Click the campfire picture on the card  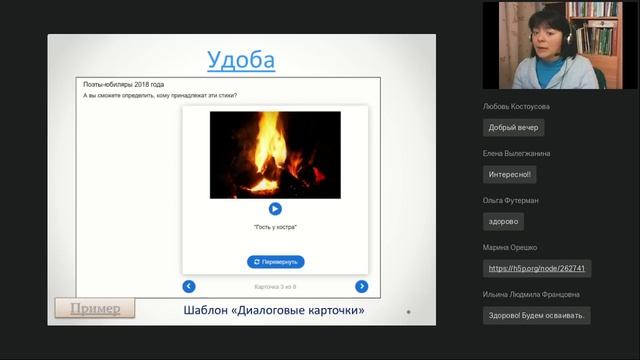point(275,155)
